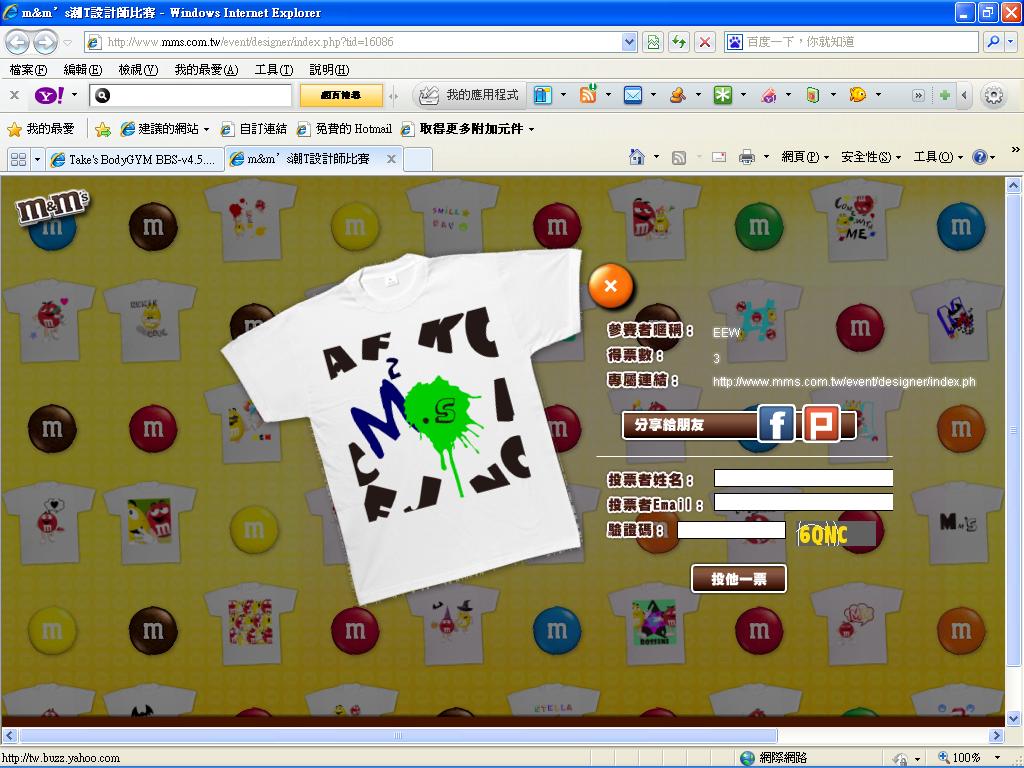Open 我的應用程式 in Yahoo toolbar
Viewport: 1024px width, 768px height.
469,95
